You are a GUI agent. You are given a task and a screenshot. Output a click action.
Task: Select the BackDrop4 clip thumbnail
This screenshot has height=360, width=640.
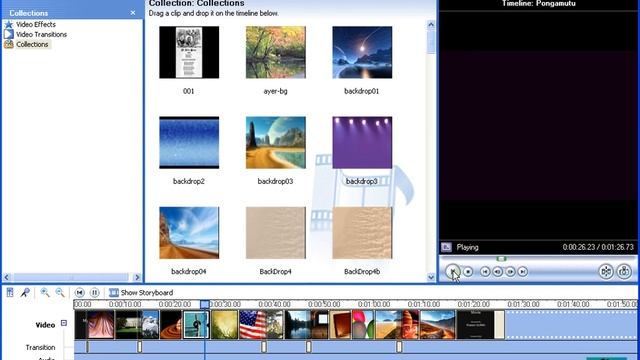[x=276, y=233]
